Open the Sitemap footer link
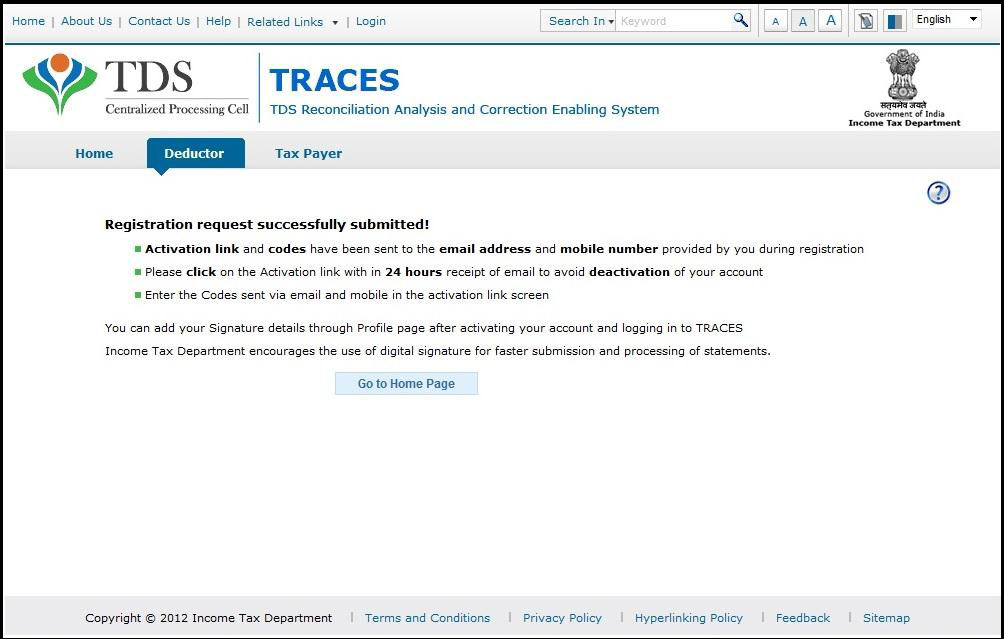 coord(886,618)
